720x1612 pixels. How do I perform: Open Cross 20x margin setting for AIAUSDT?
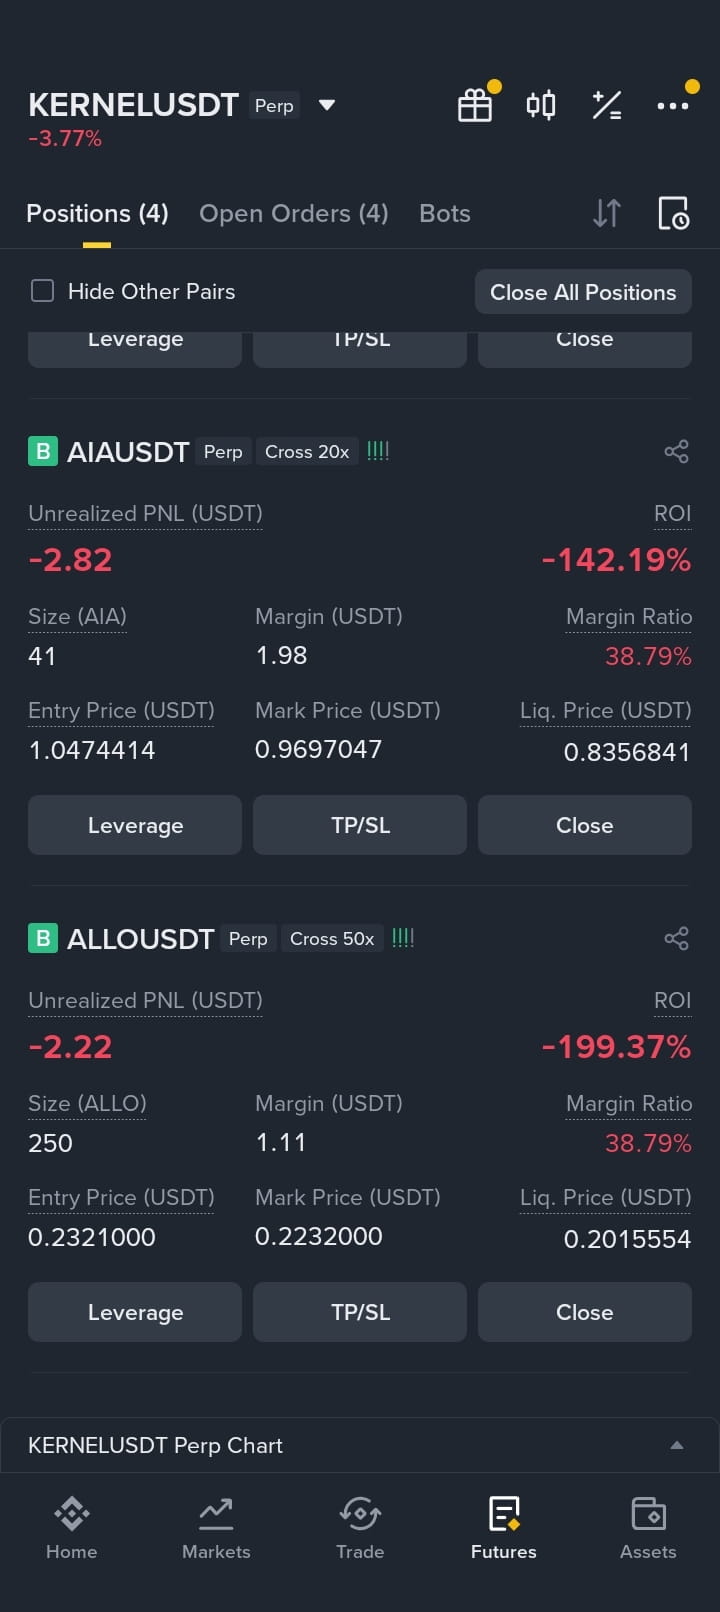307,452
